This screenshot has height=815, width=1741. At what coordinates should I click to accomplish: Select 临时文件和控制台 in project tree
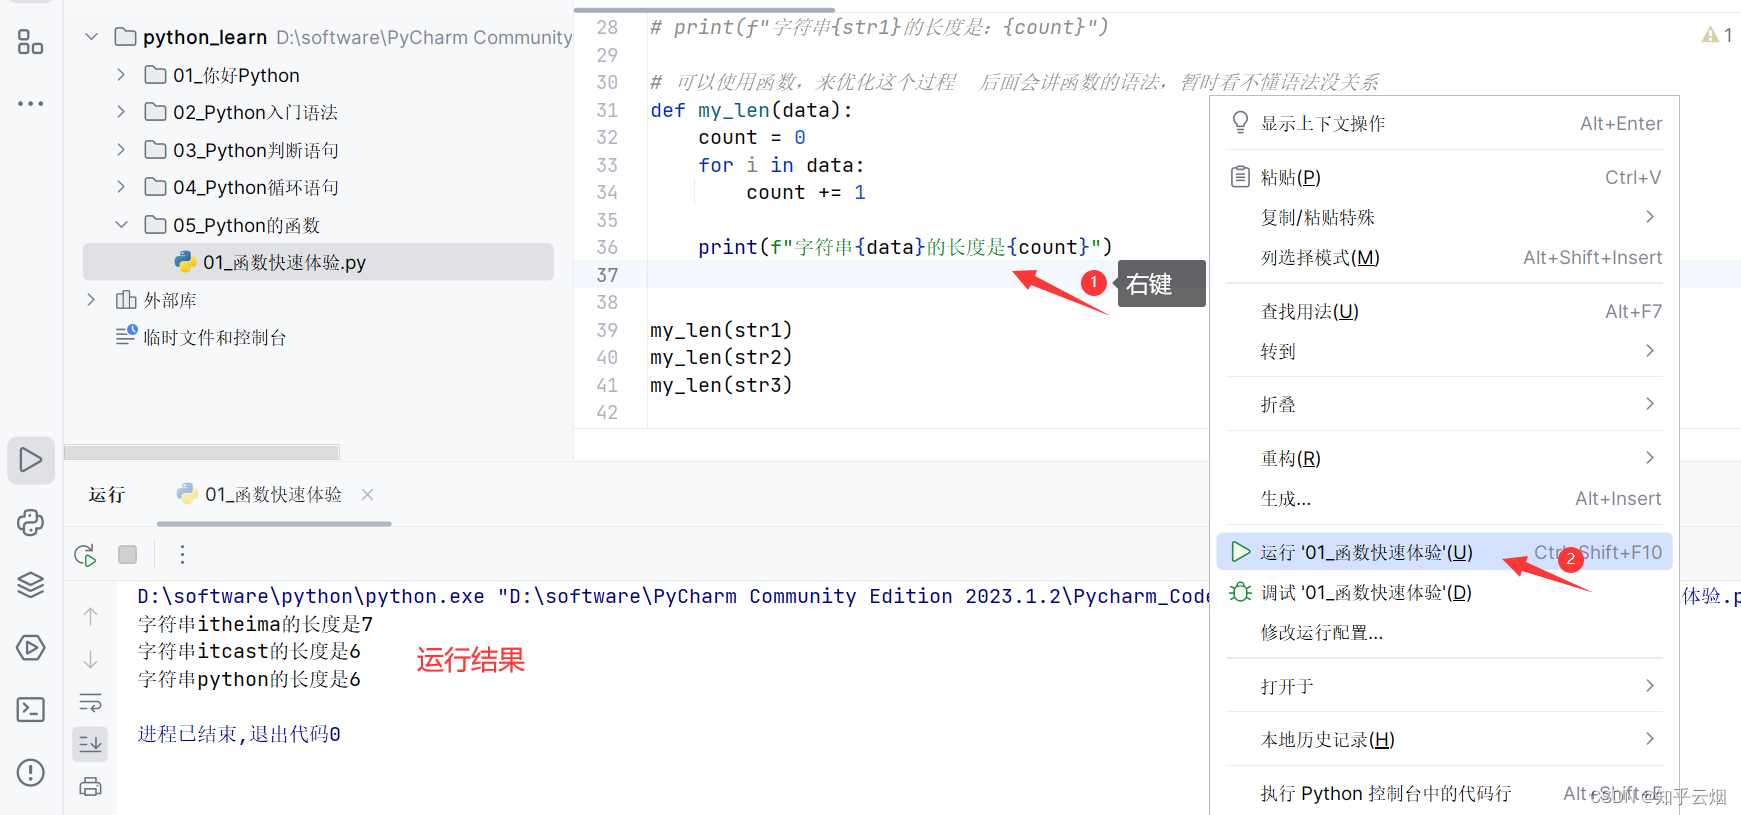click(214, 337)
